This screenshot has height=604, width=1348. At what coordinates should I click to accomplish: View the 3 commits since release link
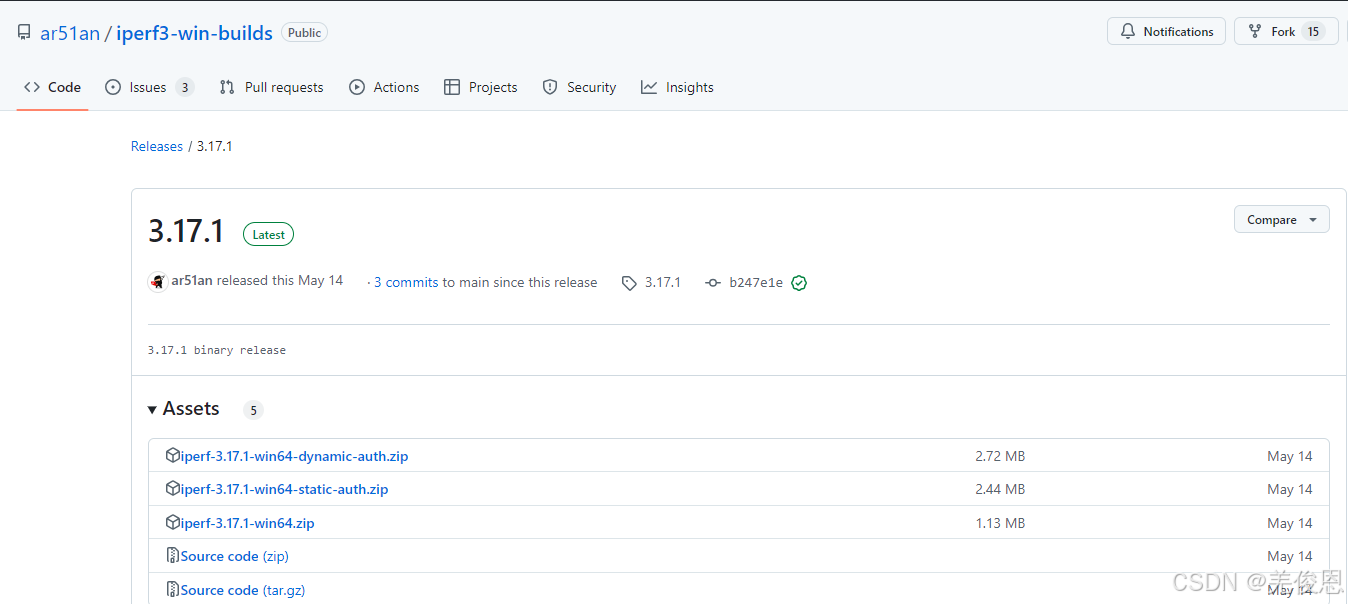tap(406, 283)
